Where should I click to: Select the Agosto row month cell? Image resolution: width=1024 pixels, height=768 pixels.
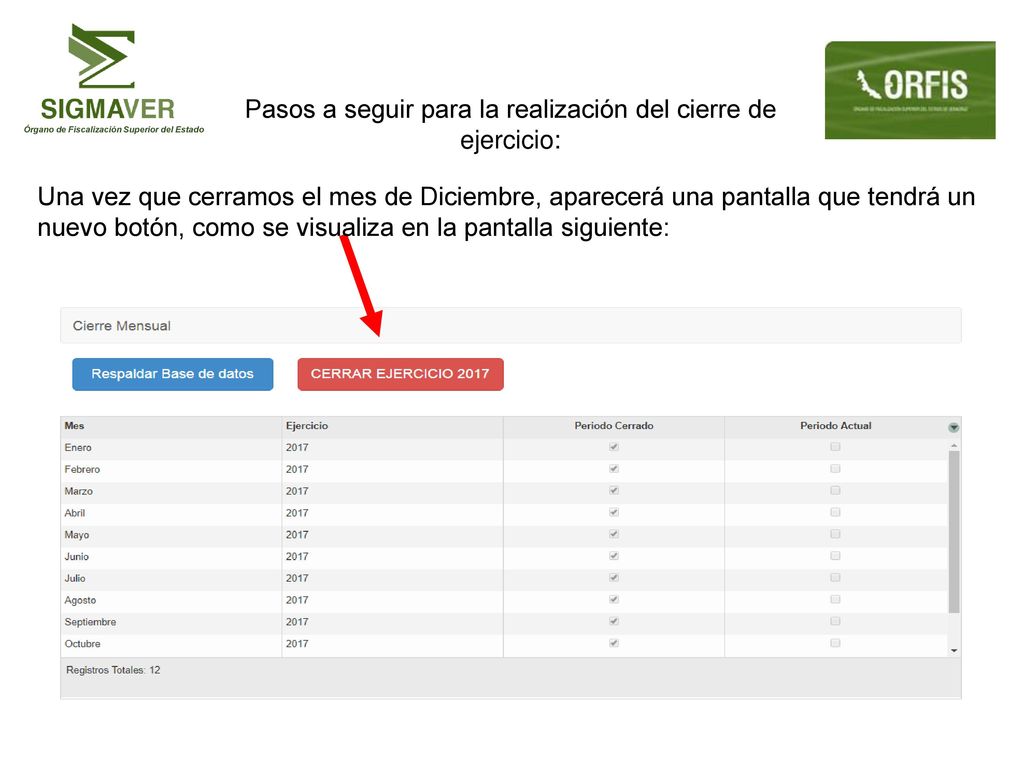(171, 600)
